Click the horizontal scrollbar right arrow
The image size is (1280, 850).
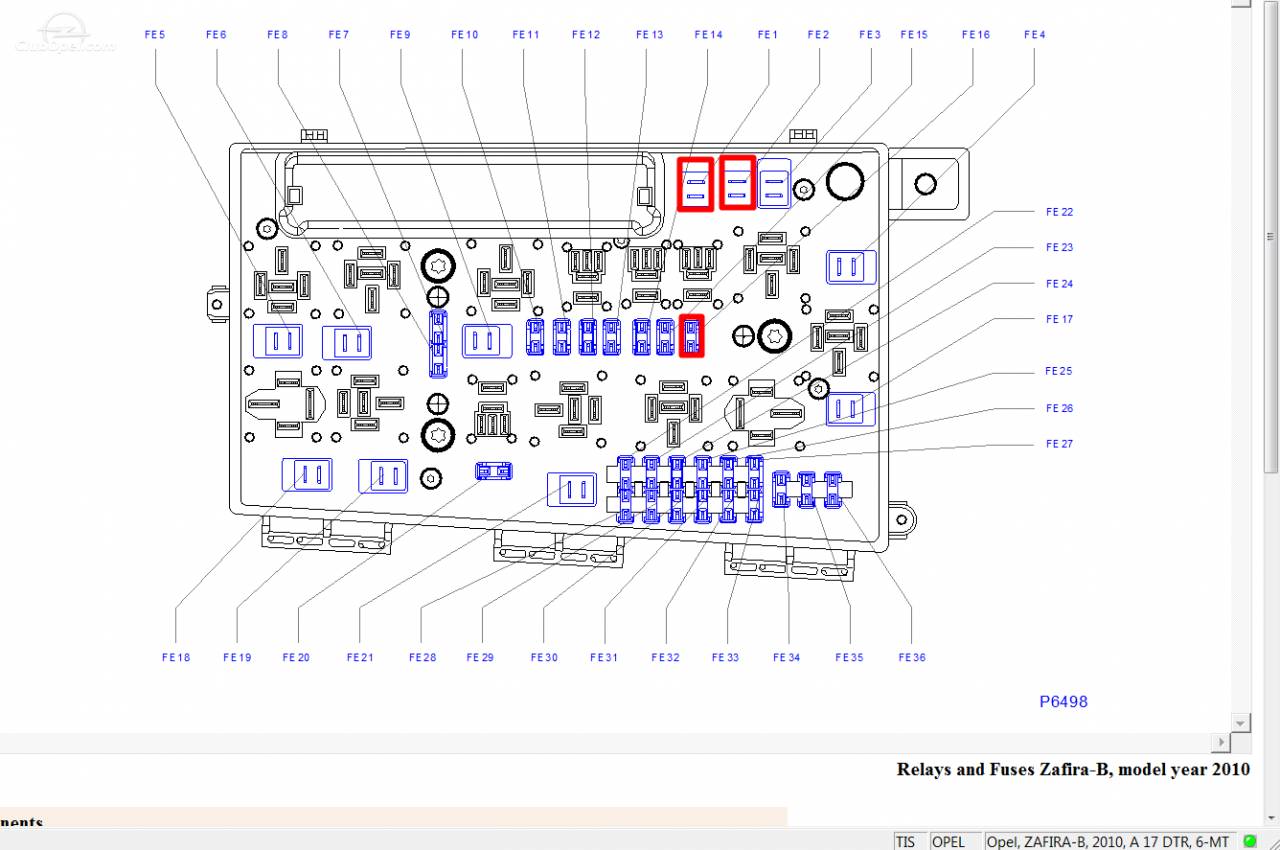point(1220,741)
